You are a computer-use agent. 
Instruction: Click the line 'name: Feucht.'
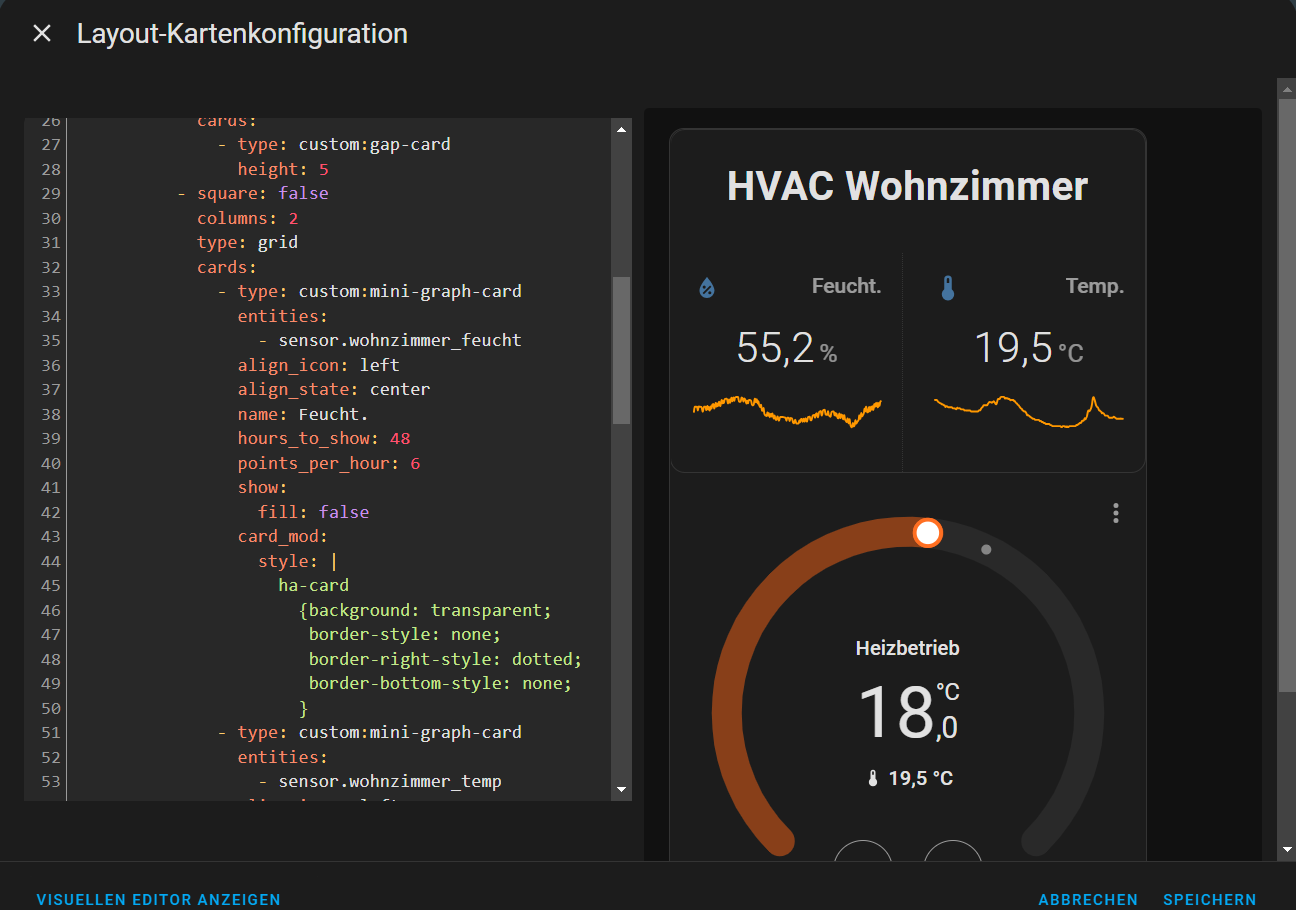coord(304,414)
